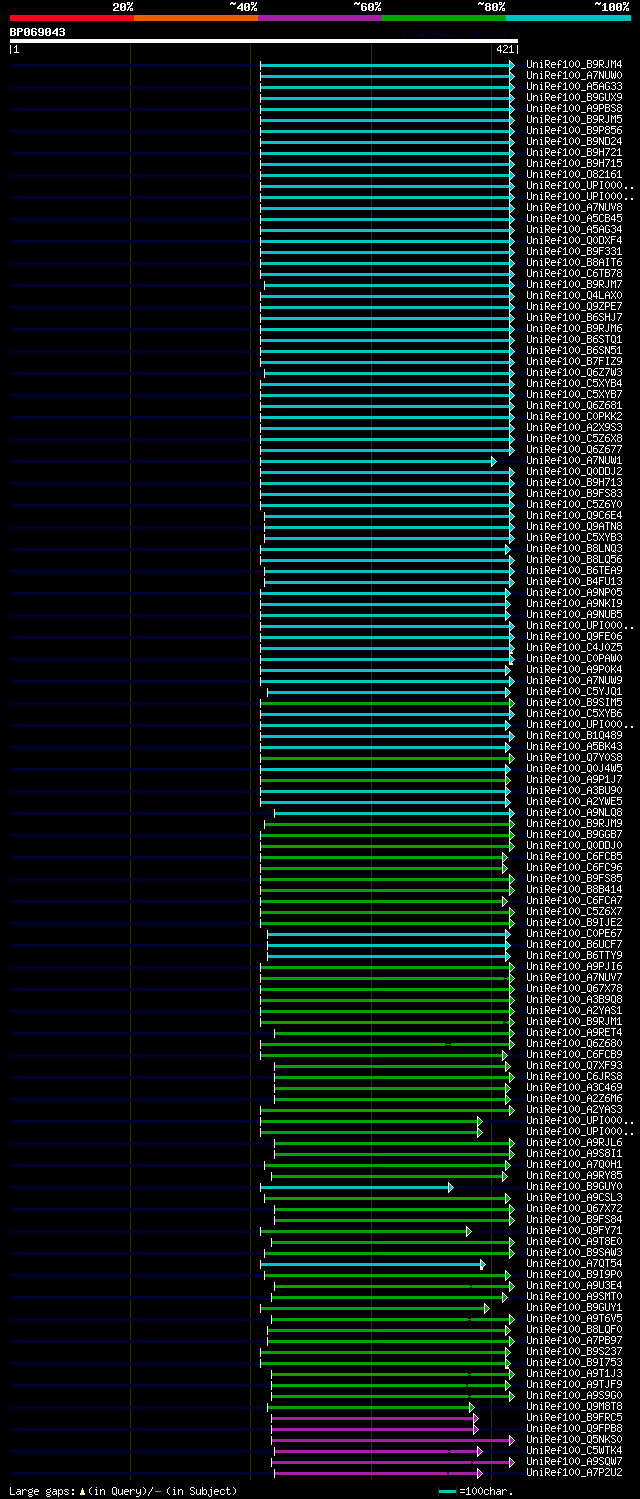
Task: Open hit UniRef100_B9P856
Action: tap(574, 130)
